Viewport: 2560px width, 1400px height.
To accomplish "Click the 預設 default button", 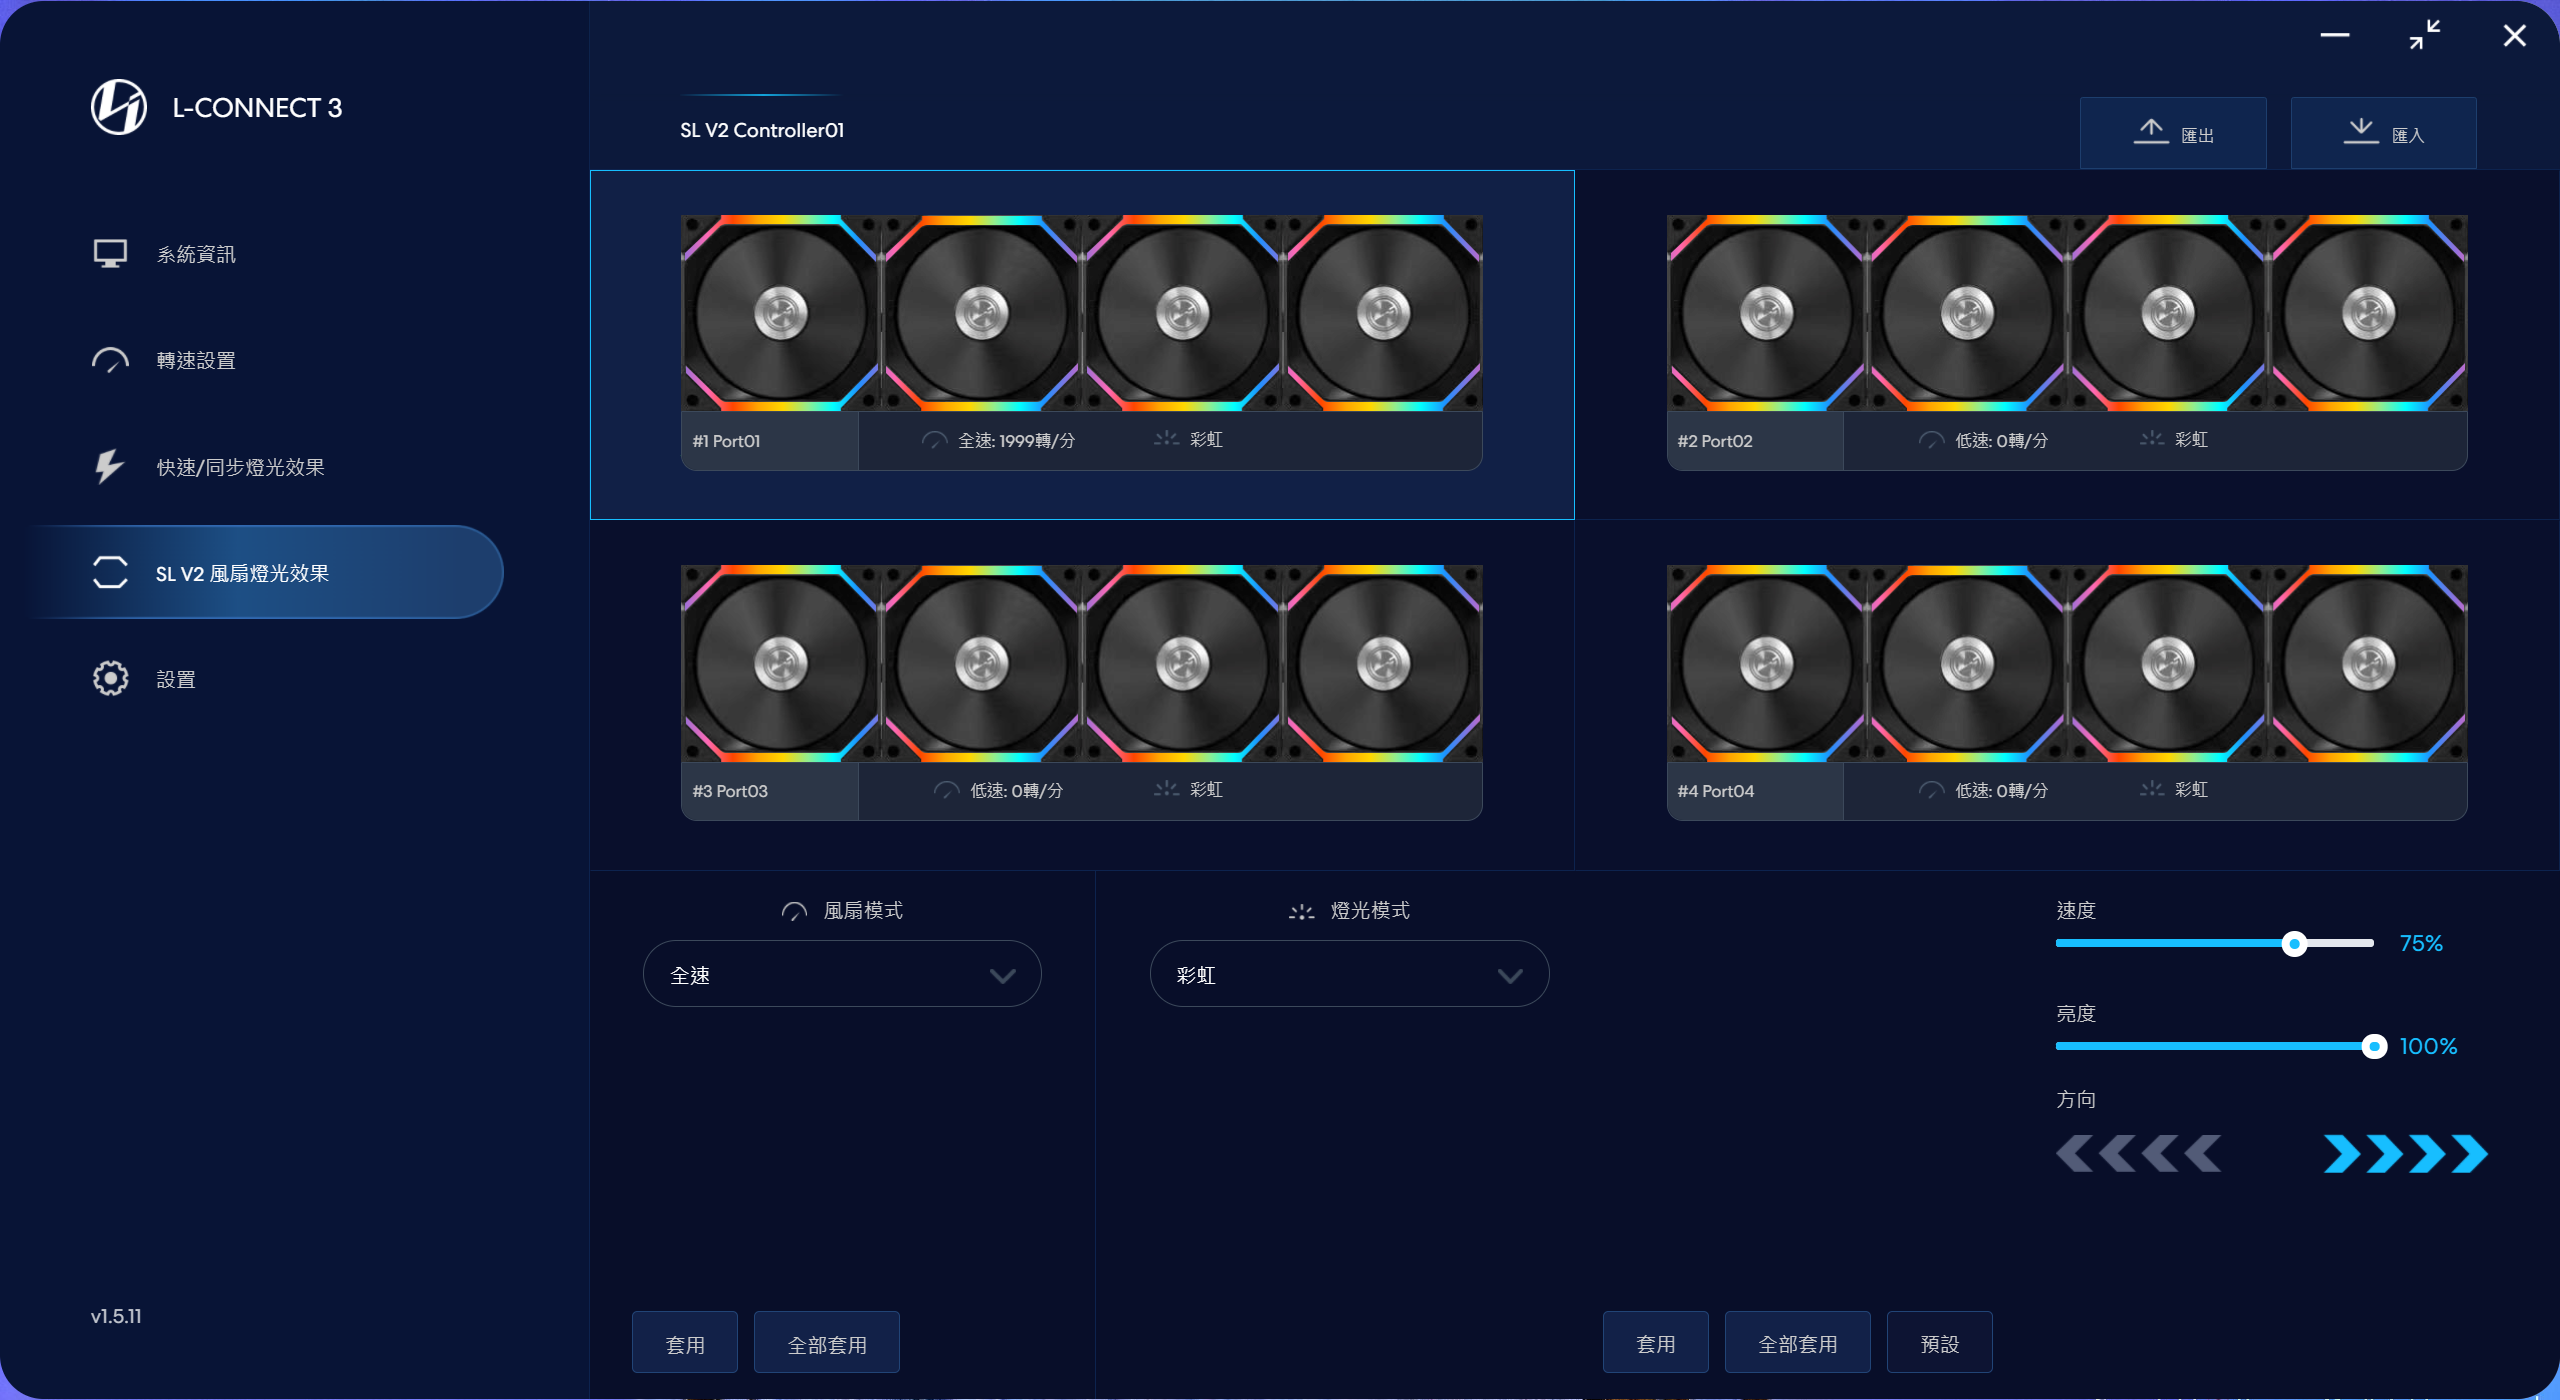I will 1940,1343.
